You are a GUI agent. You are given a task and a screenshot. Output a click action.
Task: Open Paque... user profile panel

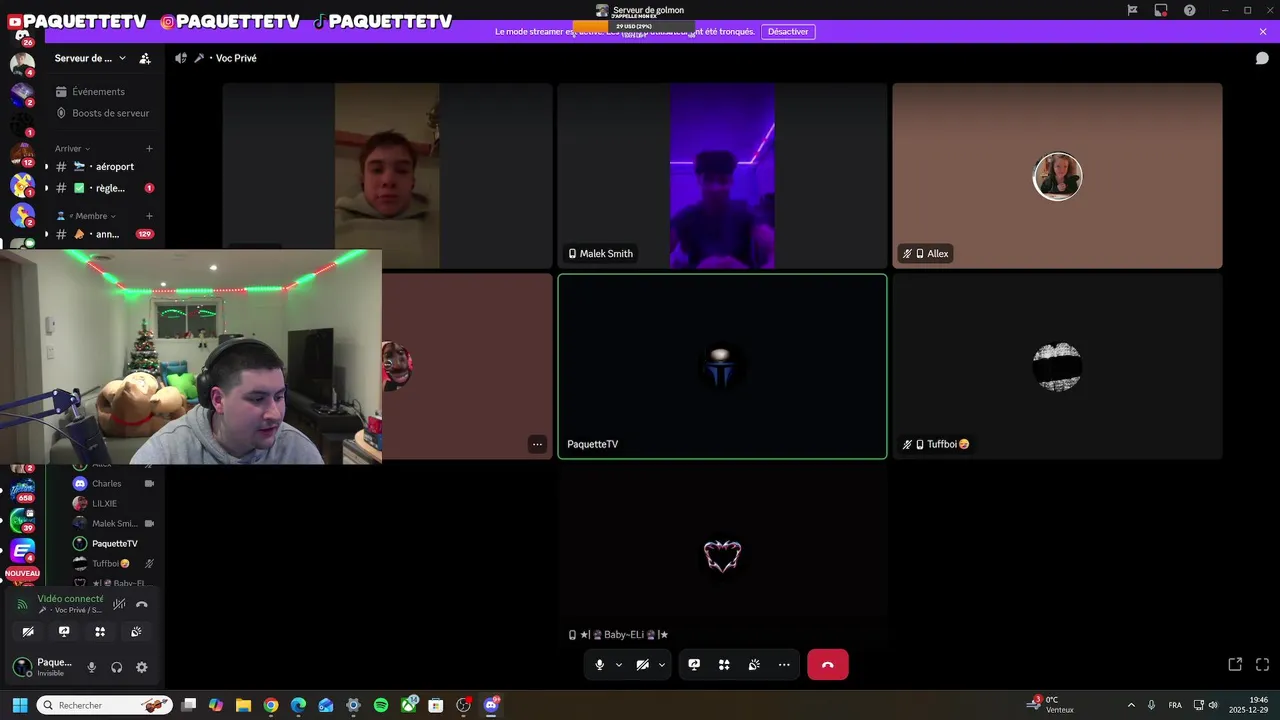[42, 667]
